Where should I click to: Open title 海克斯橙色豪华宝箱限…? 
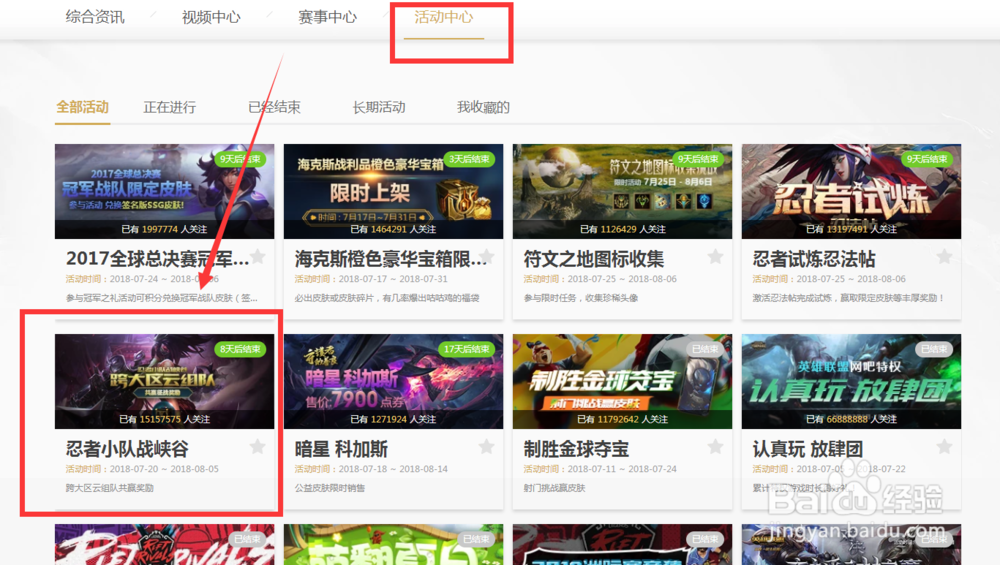pos(390,259)
